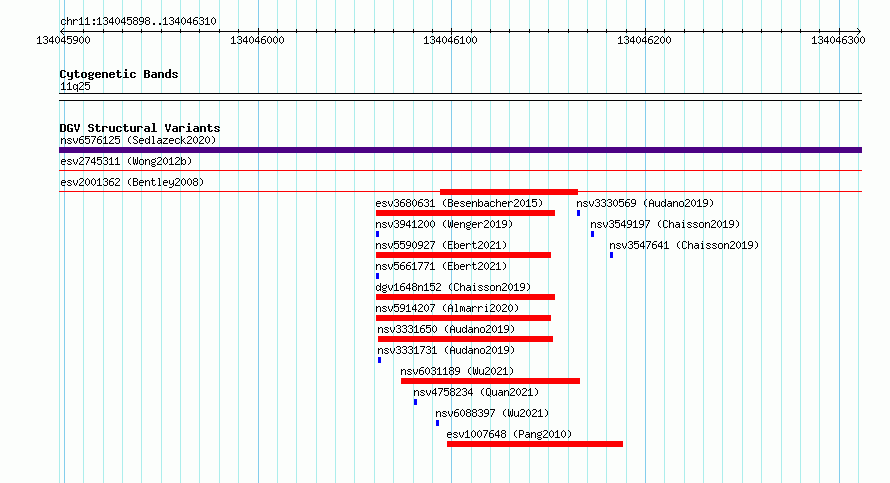Select blue marker under nsv3941200
Image resolution: width=890 pixels, height=483 pixels.
point(377,234)
